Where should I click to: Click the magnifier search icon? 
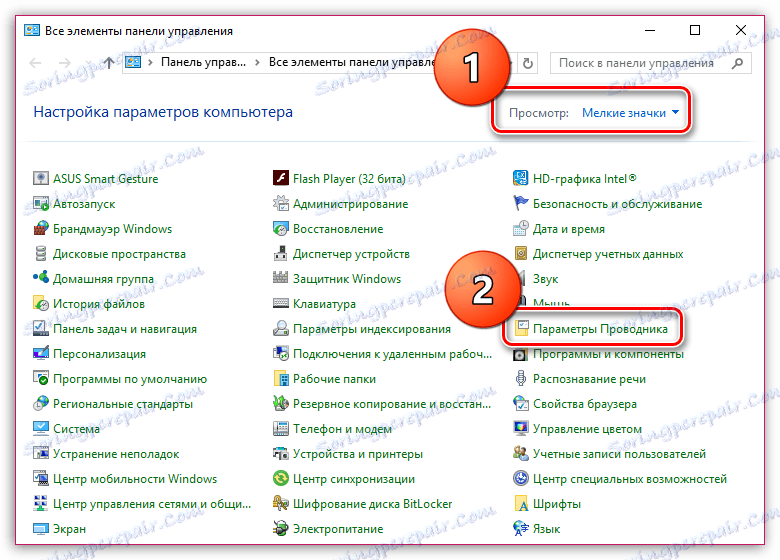tap(737, 63)
